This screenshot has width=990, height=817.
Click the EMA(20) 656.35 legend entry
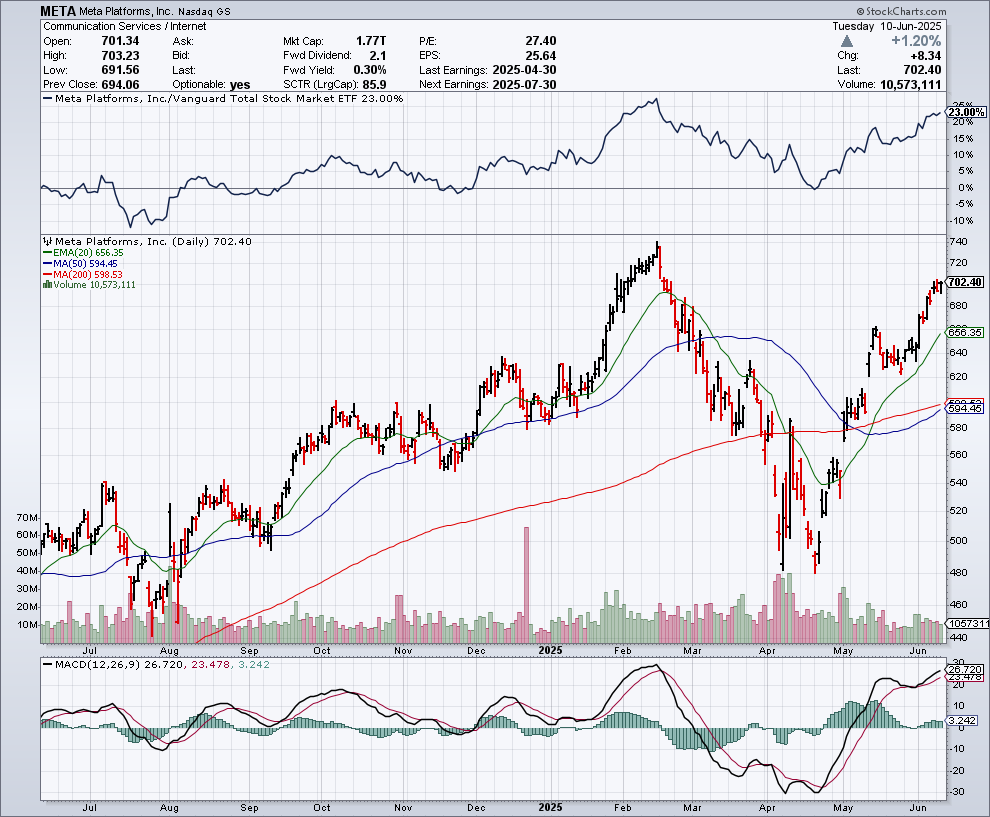tap(83, 253)
